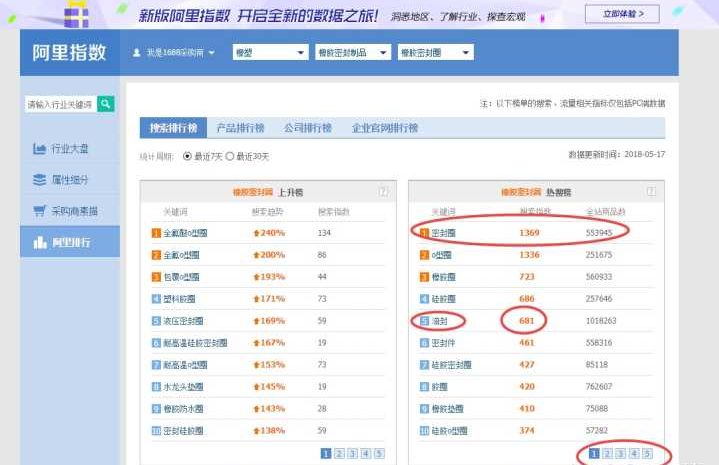The height and width of the screenshot is (465, 719).
Task: Click the user avatar icon in header
Action: pyautogui.click(x=136, y=53)
